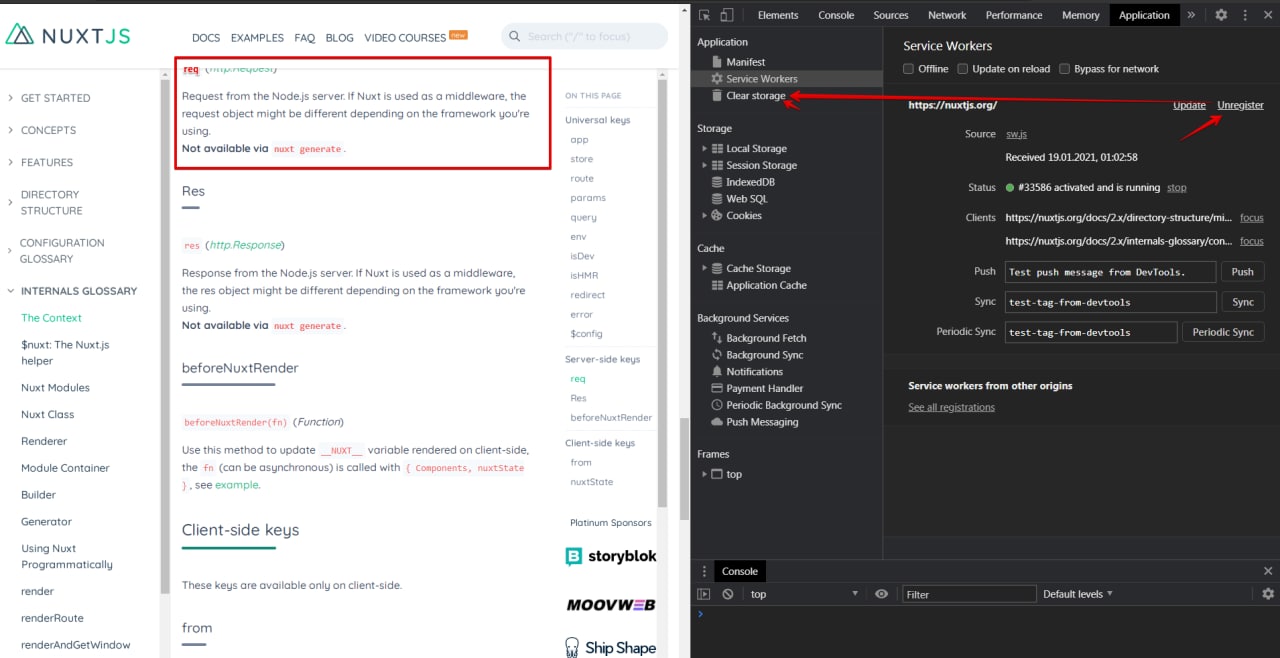Click See all registrations link

[x=951, y=407]
